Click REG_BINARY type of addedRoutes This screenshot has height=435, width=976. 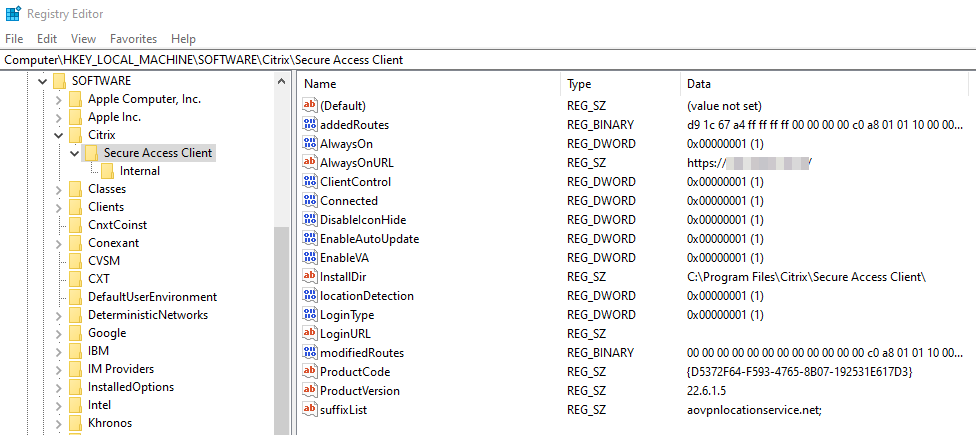pos(600,124)
